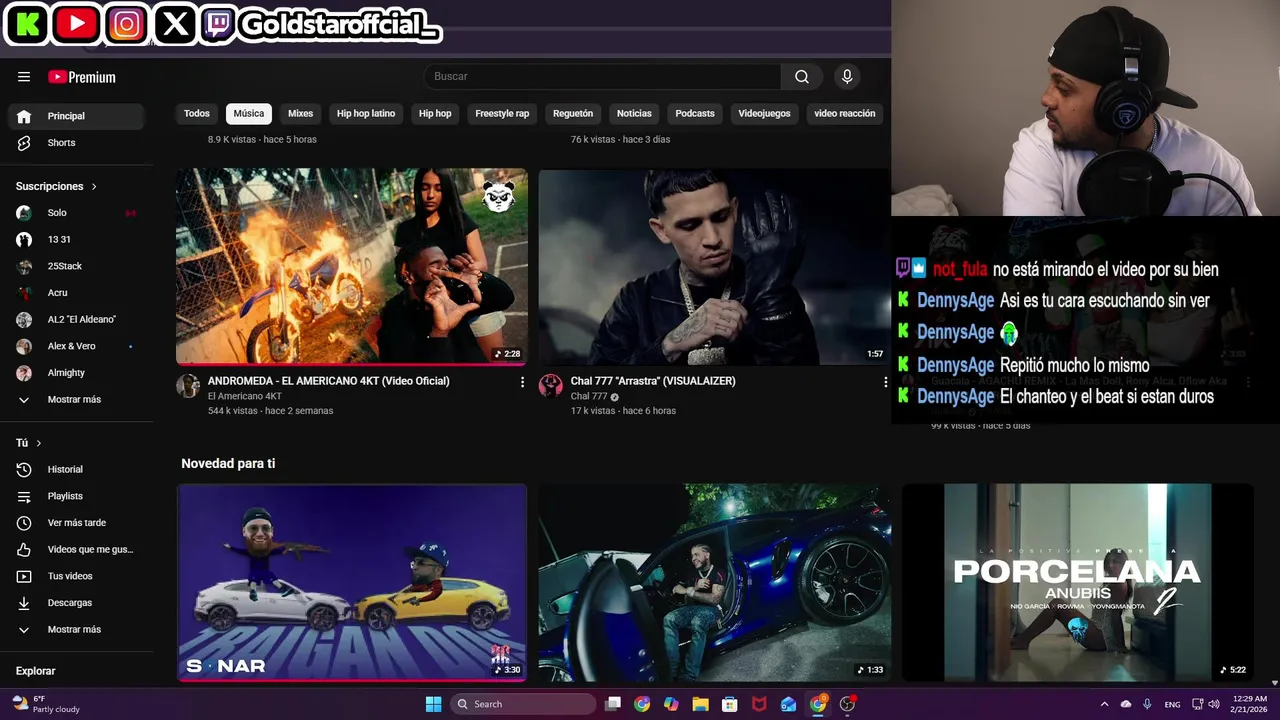The image size is (1280, 720).
Task: Open the Windows Start menu
Action: click(x=433, y=704)
